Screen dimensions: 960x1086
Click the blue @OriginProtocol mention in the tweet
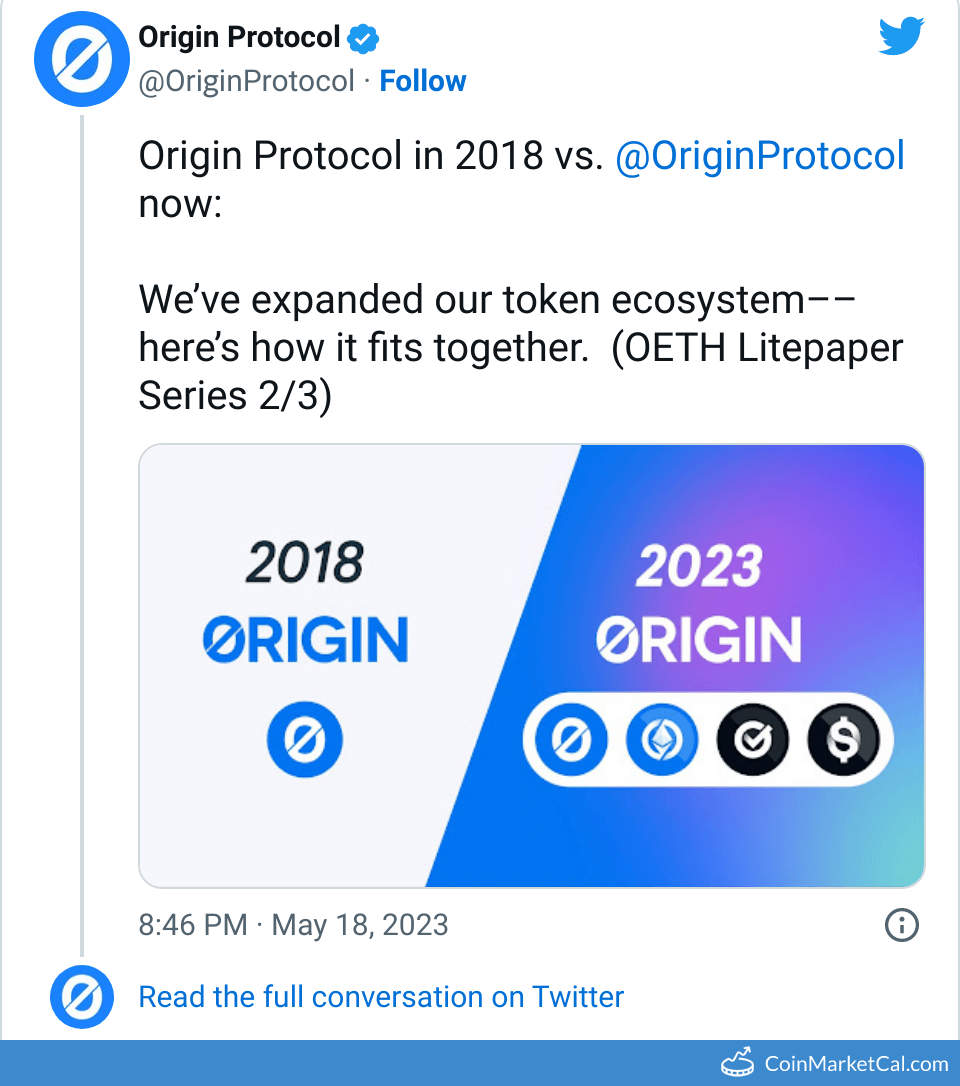click(760, 156)
